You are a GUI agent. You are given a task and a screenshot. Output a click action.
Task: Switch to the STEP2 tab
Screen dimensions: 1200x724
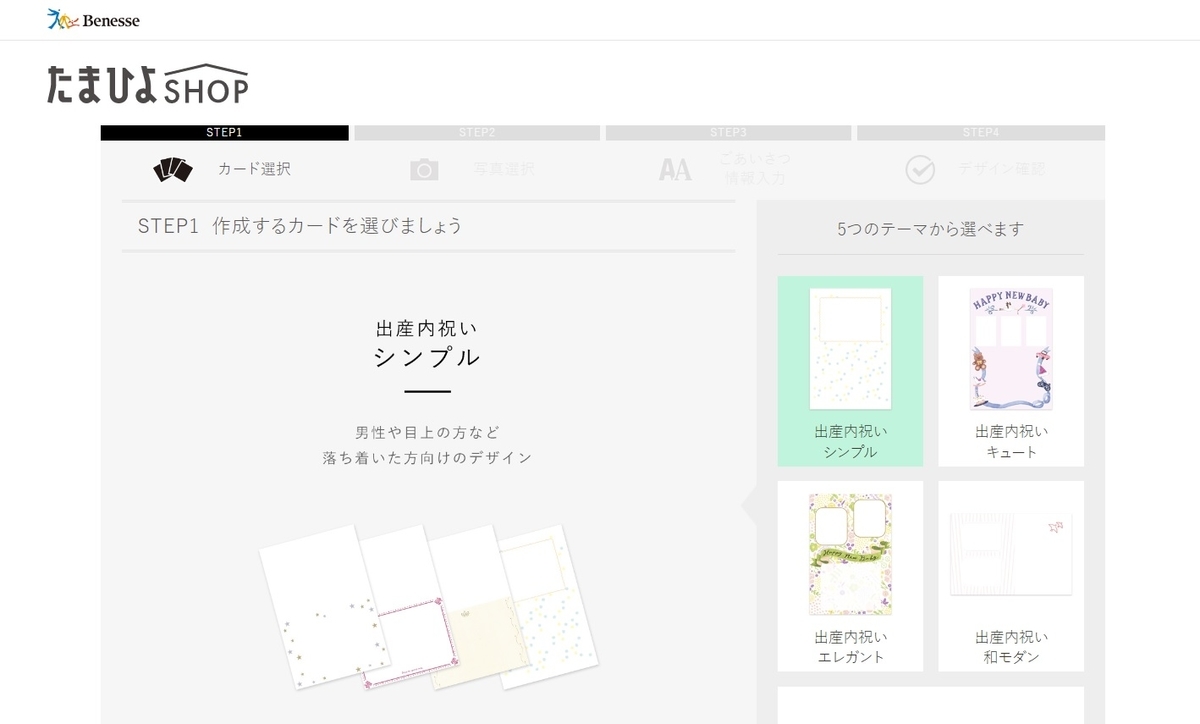tap(478, 131)
